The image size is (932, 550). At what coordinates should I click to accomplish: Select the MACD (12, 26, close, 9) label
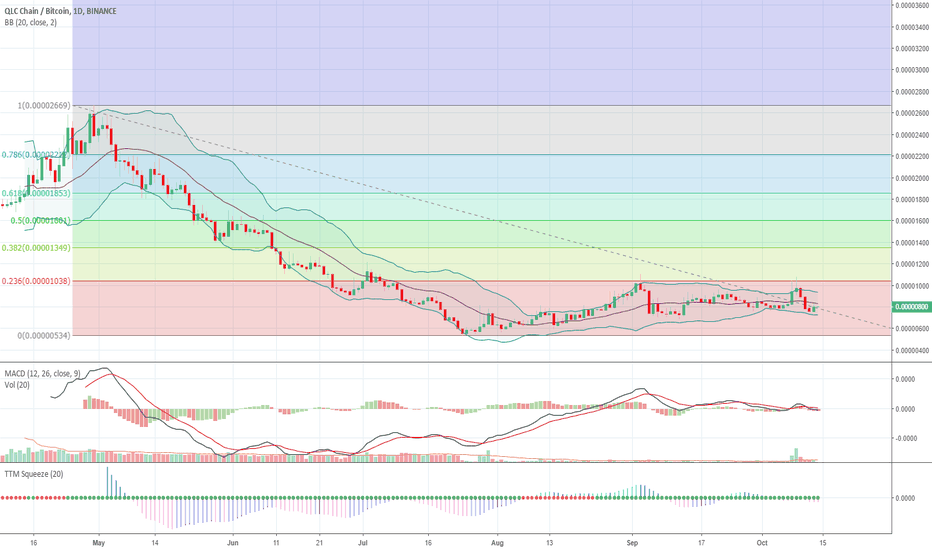[x=42, y=373]
